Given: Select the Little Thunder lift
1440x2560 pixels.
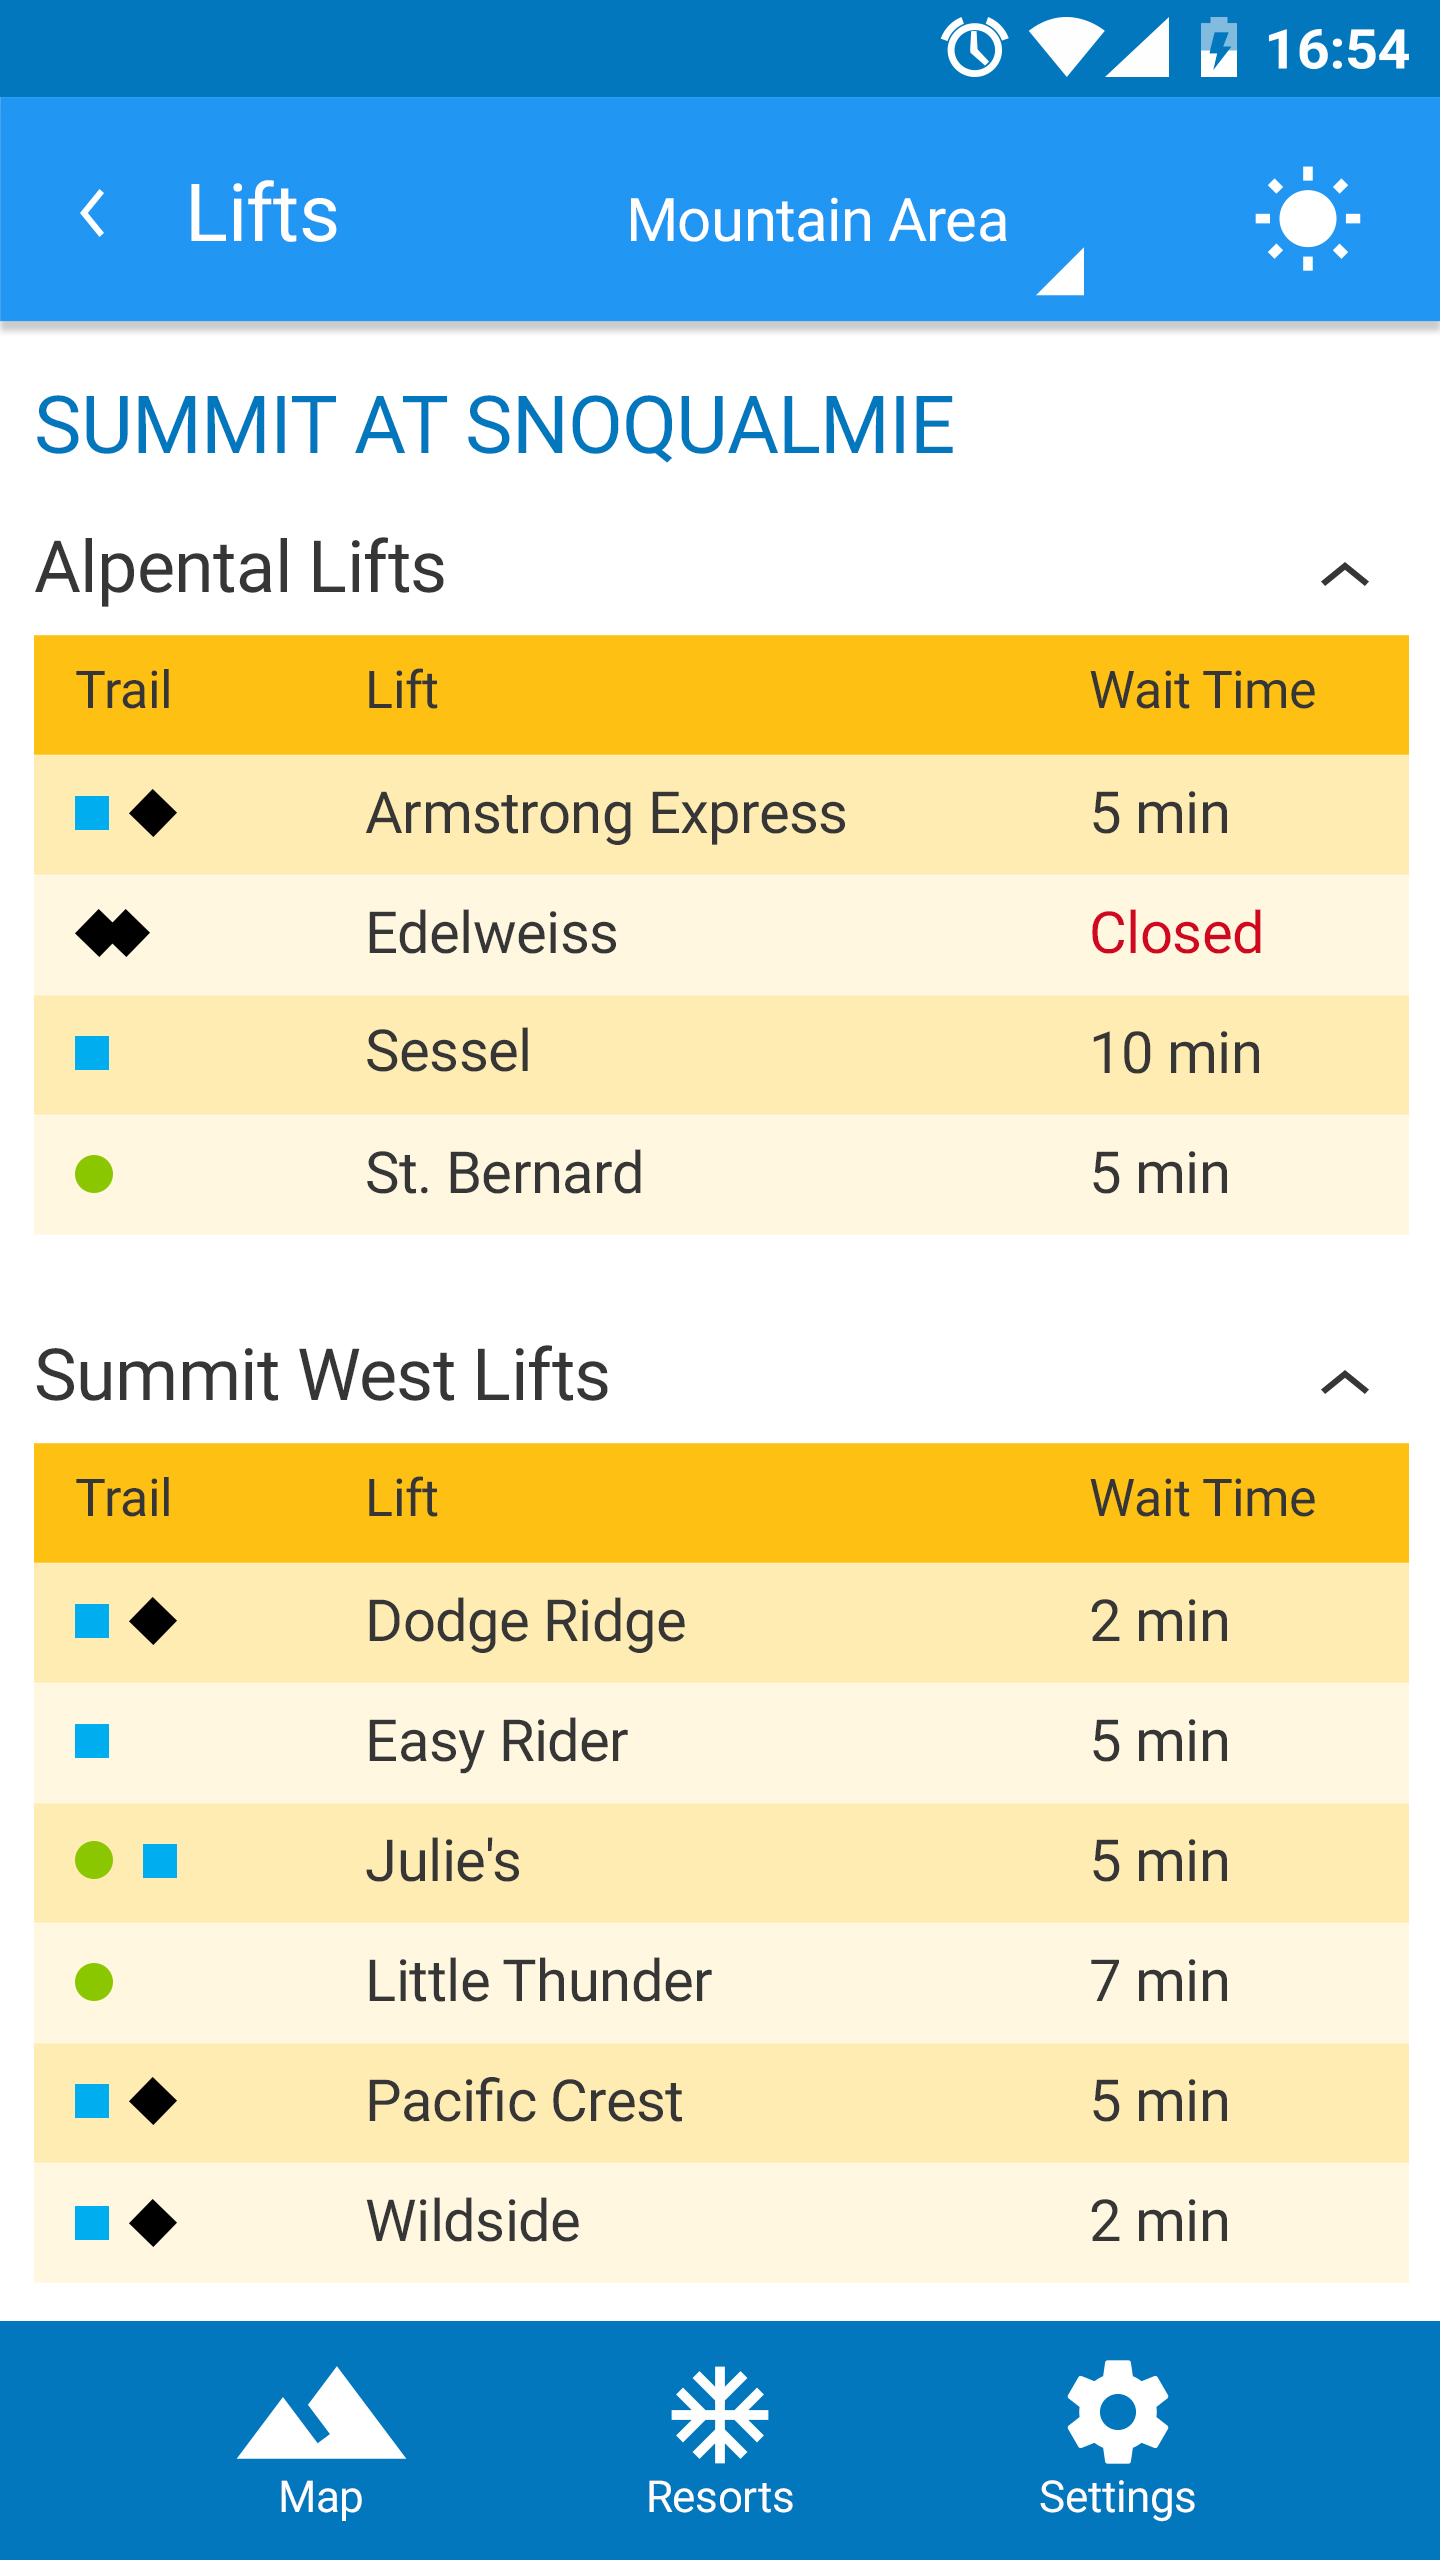Looking at the screenshot, I should pos(539,1982).
